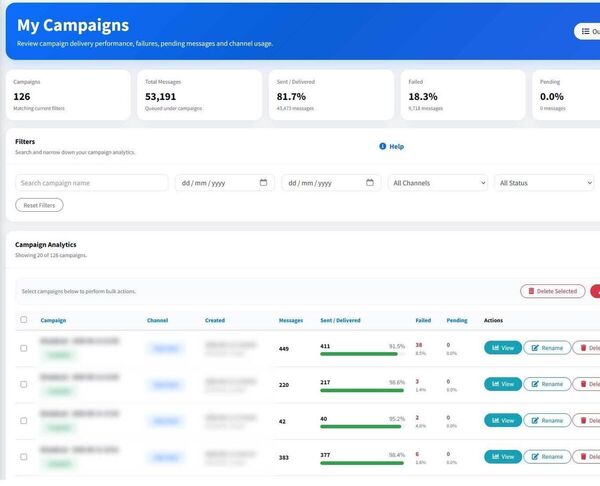Click the Search campaign name field
600x486 pixels.
(92, 183)
